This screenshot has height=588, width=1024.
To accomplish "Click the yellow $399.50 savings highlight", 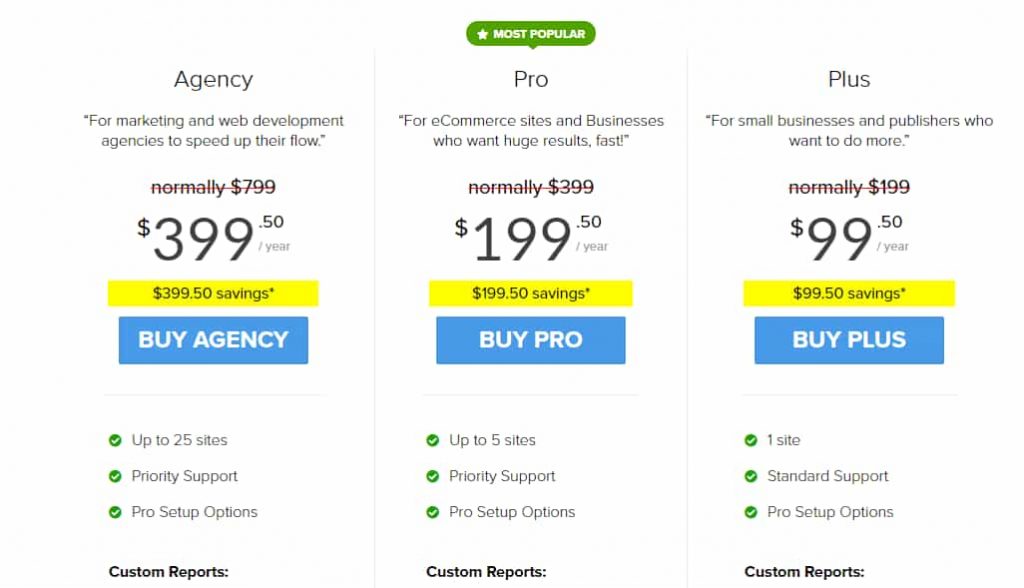I will tap(213, 293).
